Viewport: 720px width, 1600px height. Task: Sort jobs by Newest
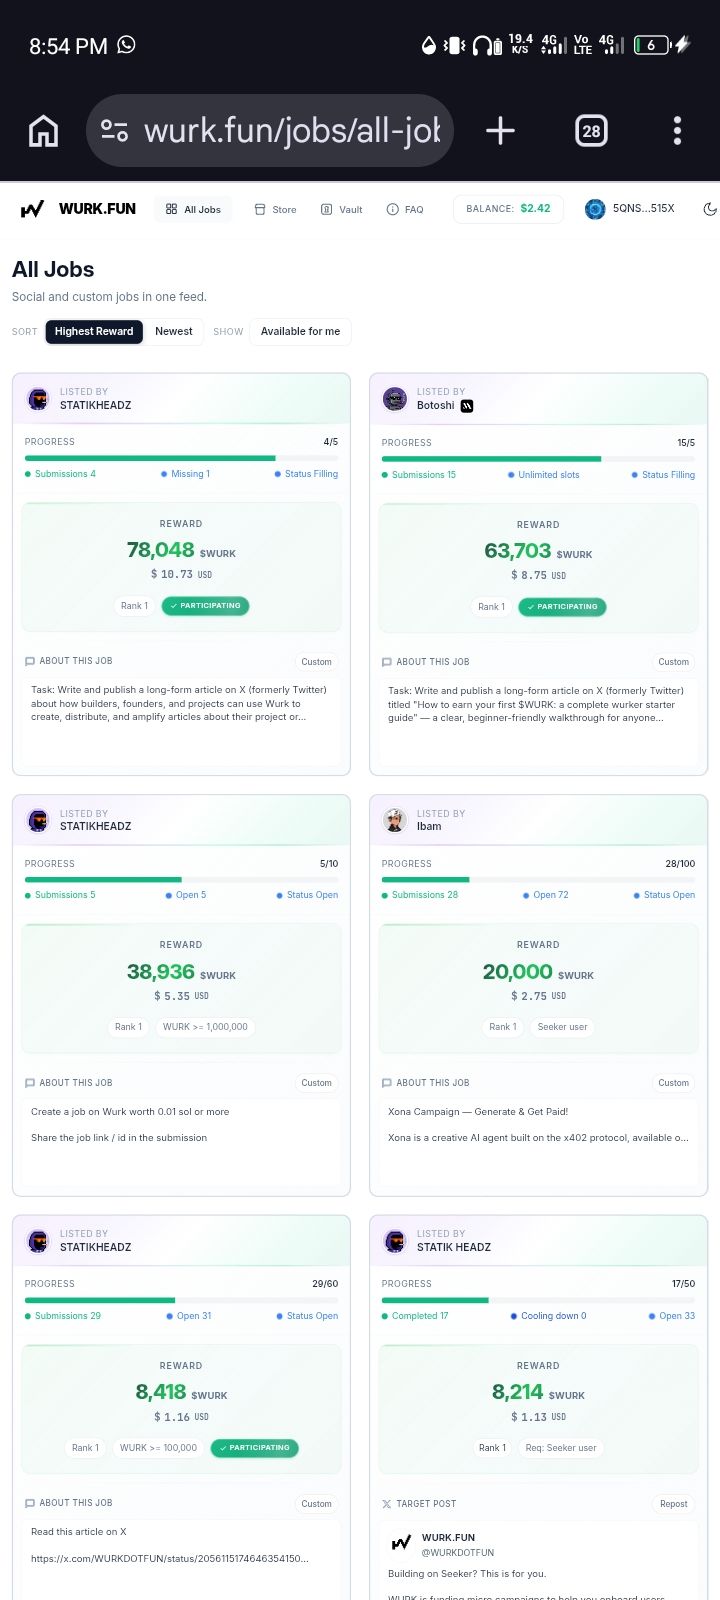pos(174,332)
